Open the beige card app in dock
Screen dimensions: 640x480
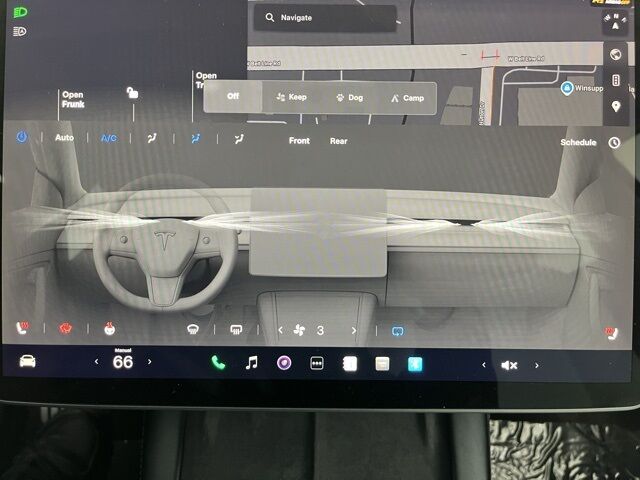382,364
